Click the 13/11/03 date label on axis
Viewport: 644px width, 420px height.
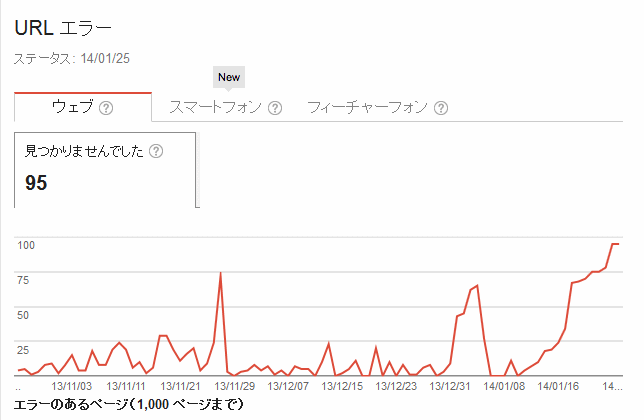(71, 386)
